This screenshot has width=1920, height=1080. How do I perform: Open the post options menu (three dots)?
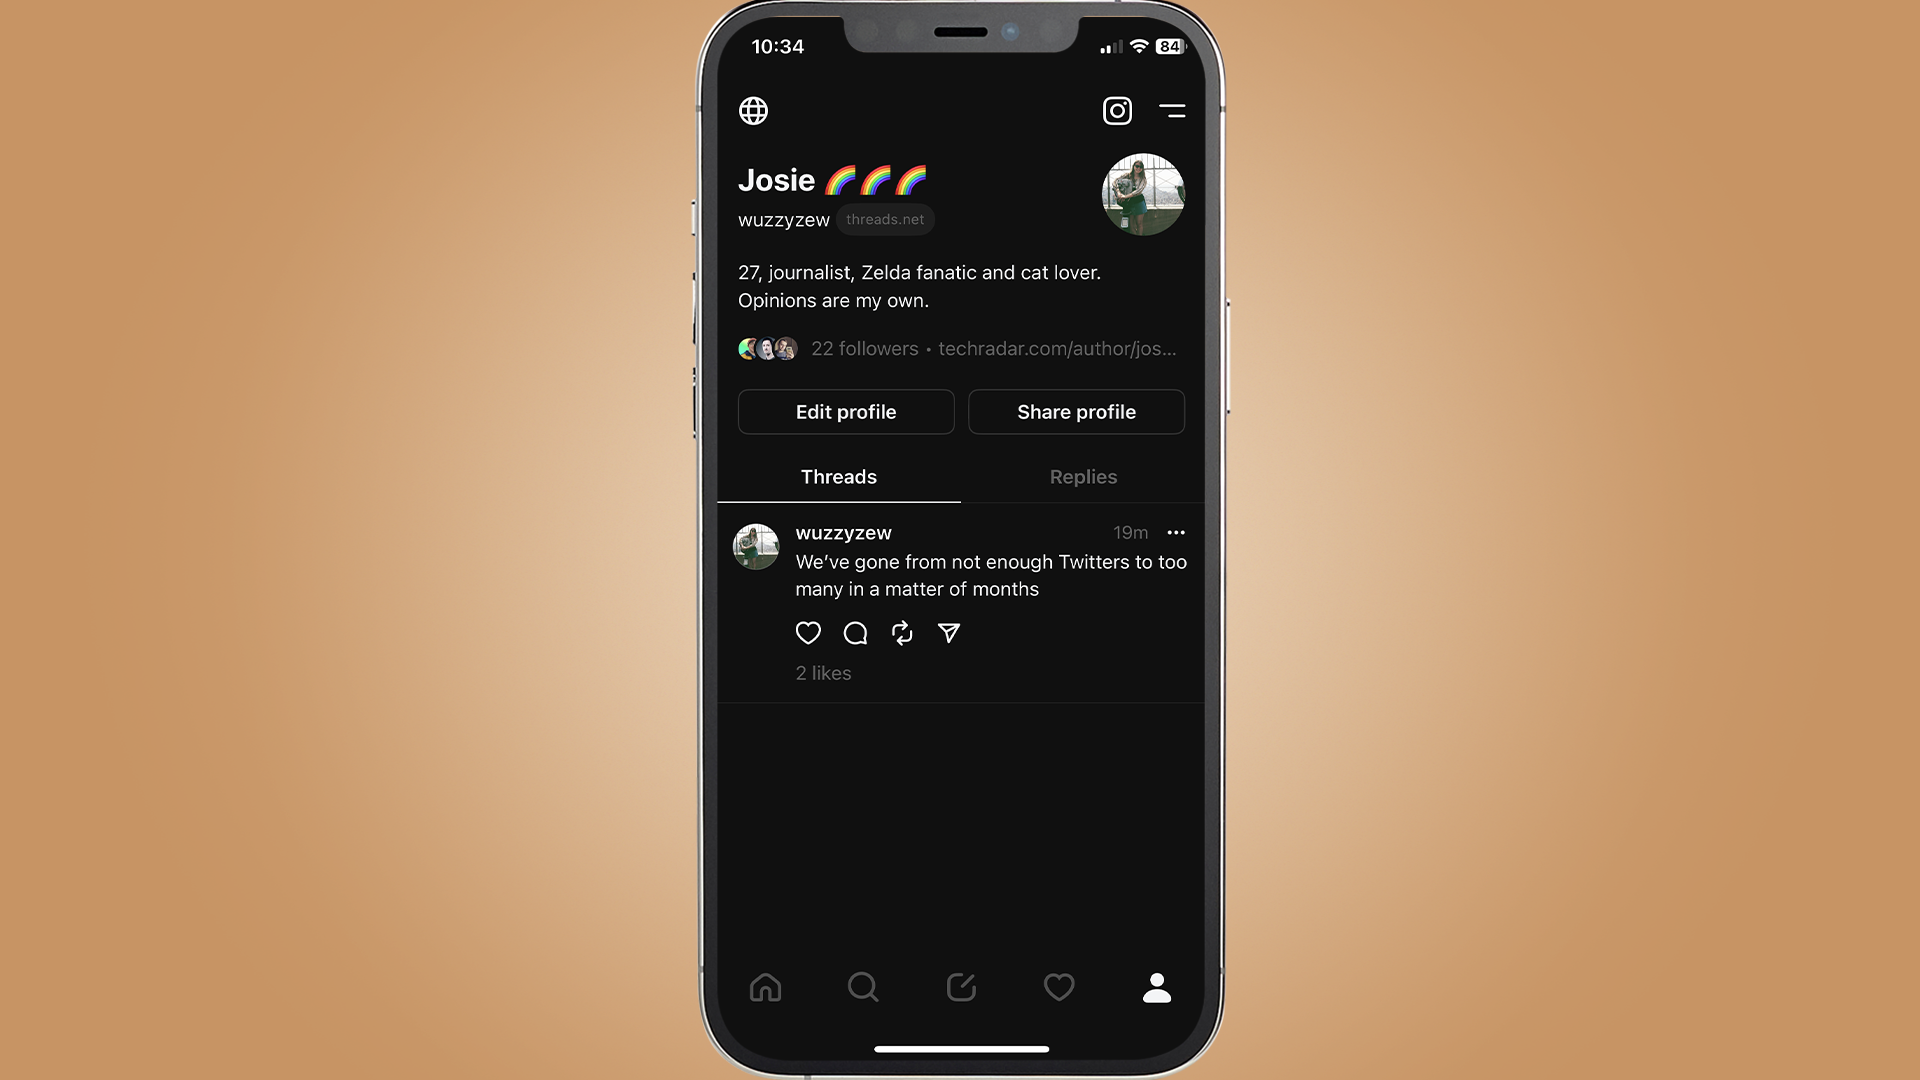coord(1176,533)
